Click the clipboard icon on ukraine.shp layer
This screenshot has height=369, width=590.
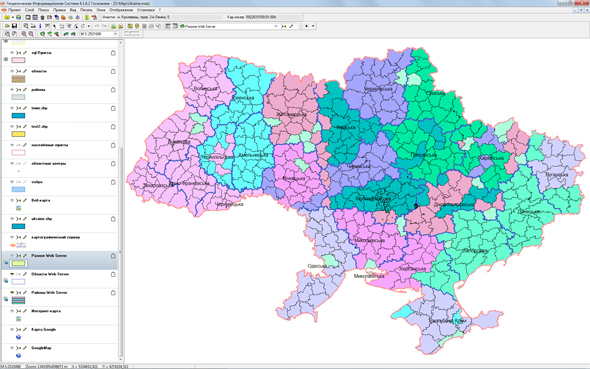[x=113, y=219]
